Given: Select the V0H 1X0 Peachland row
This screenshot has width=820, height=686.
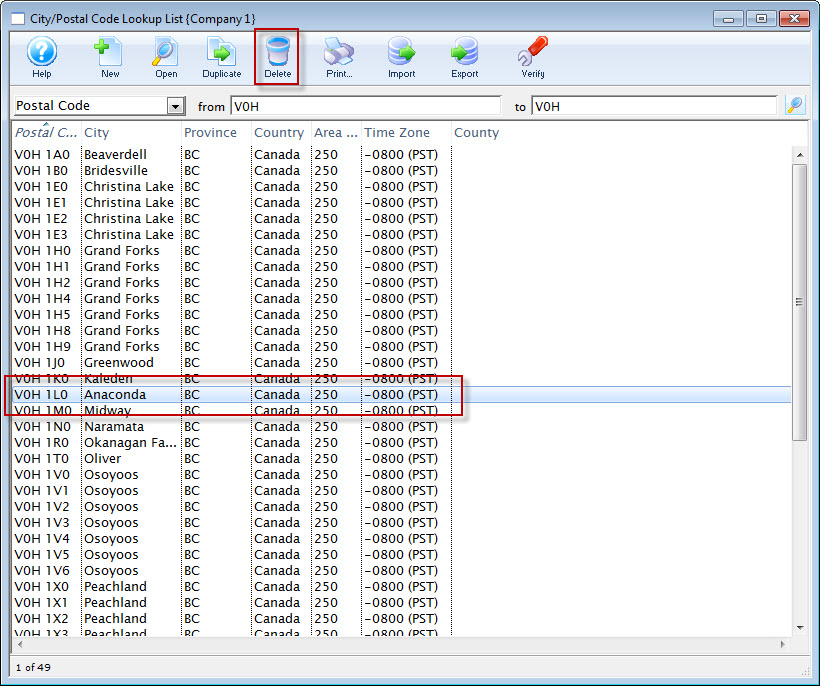Looking at the screenshot, I should click(x=402, y=587).
